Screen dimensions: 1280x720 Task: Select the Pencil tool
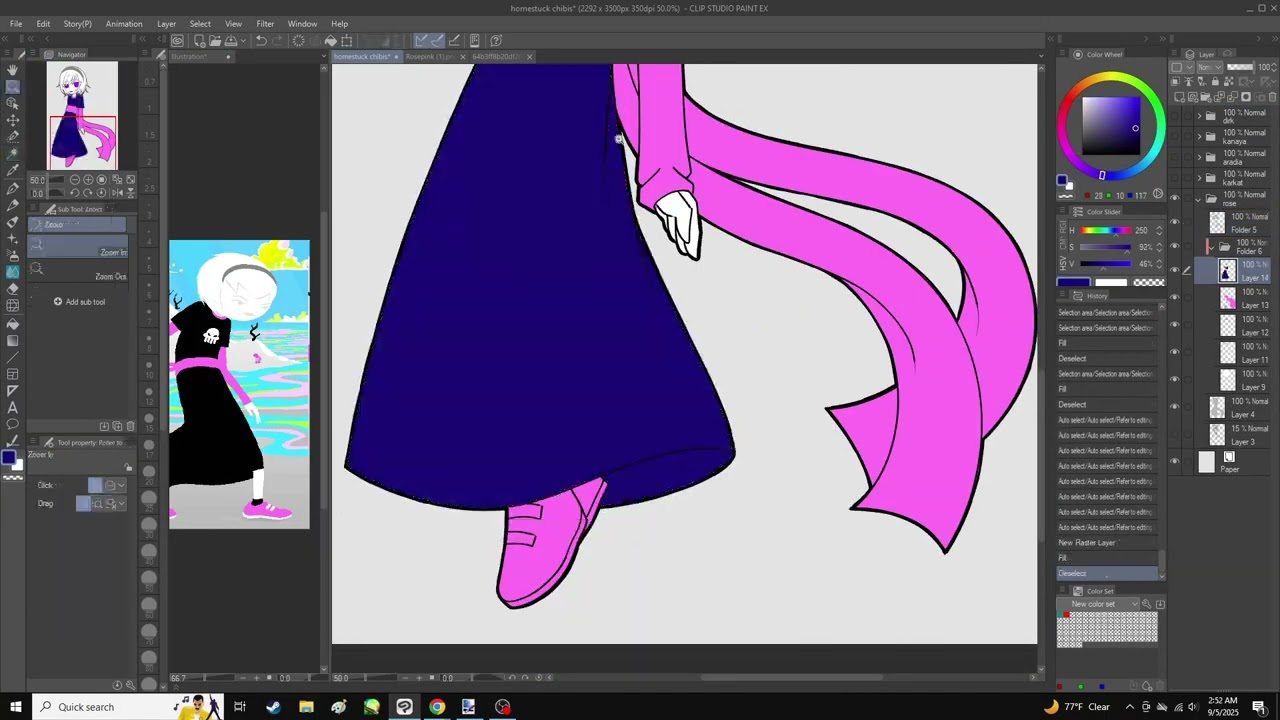click(x=13, y=204)
